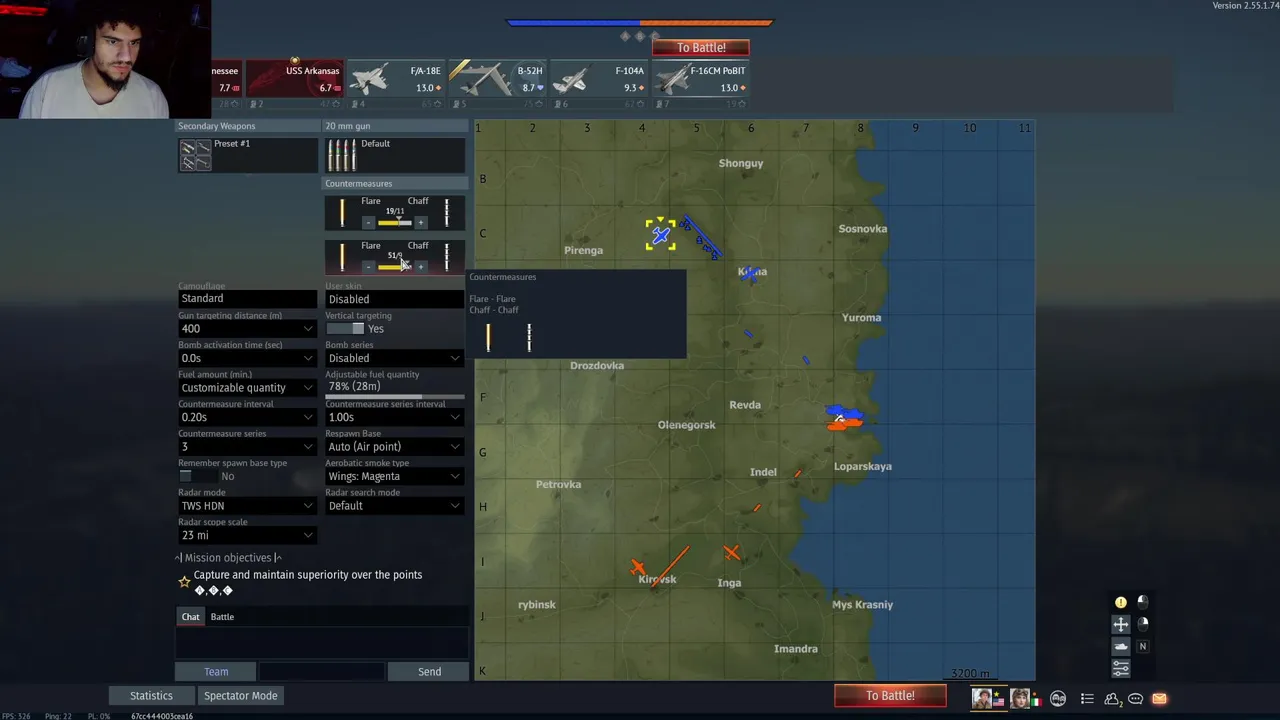
Task: Select the USS Arkansas ship slot
Action: click(294, 78)
